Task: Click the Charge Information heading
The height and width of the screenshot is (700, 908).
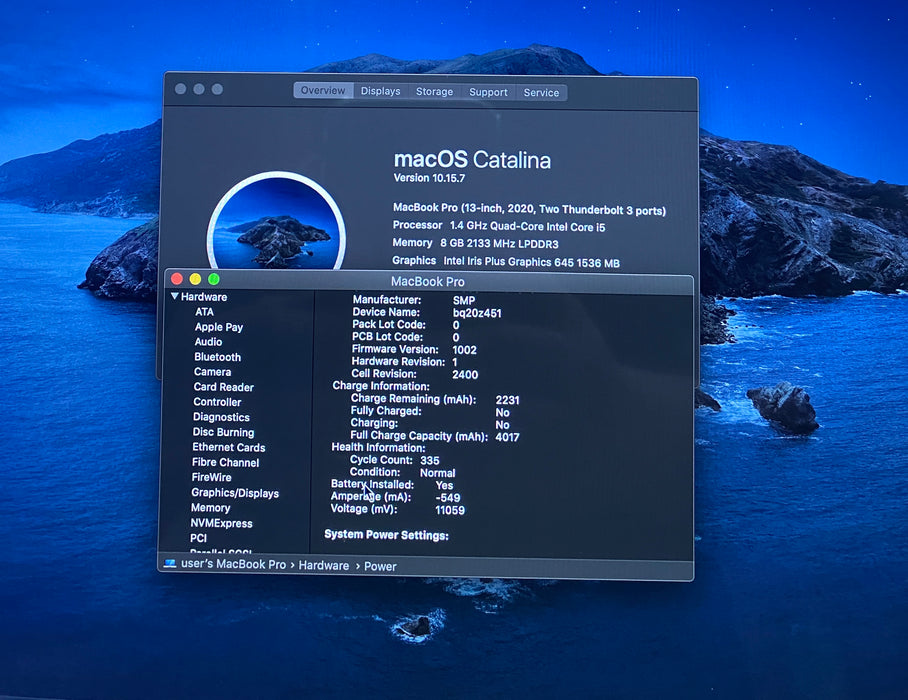Action: [381, 386]
